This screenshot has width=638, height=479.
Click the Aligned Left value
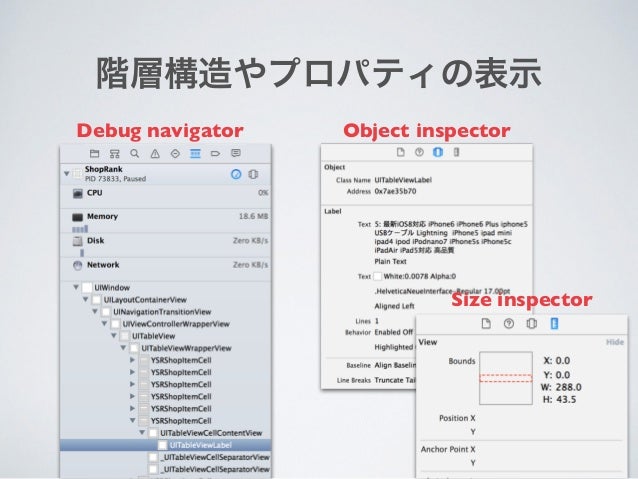394,306
